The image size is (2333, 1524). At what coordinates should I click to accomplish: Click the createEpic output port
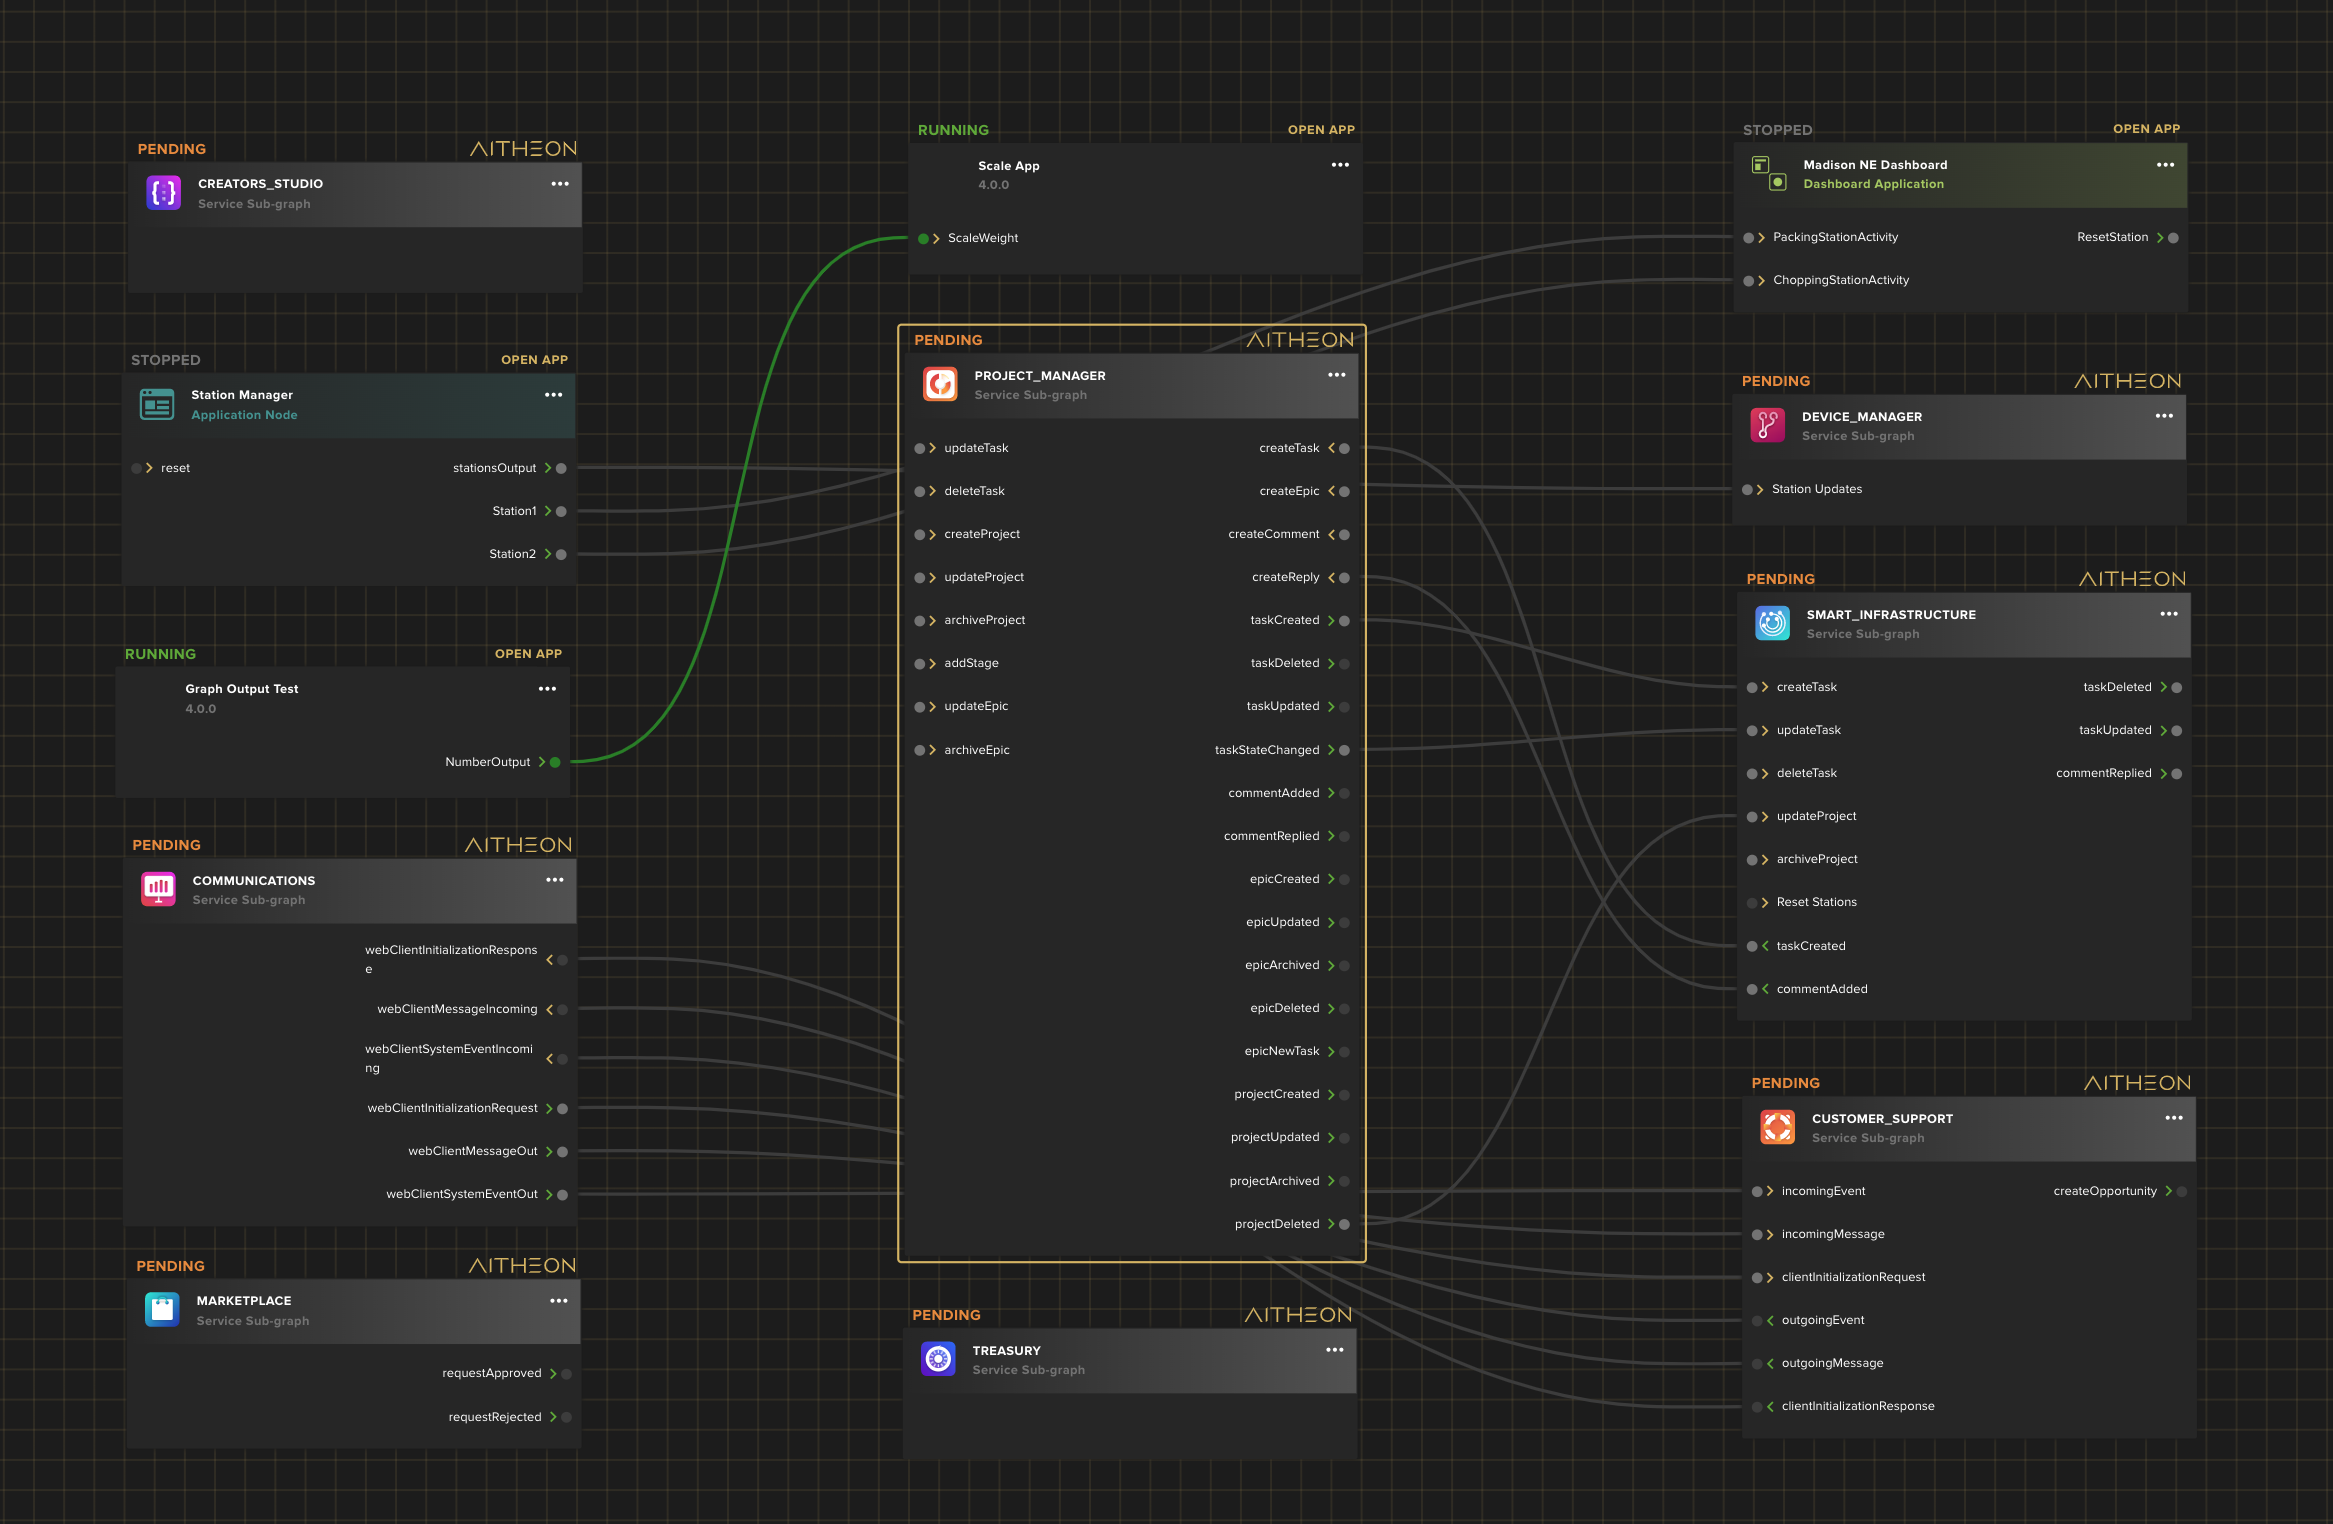tap(1344, 491)
